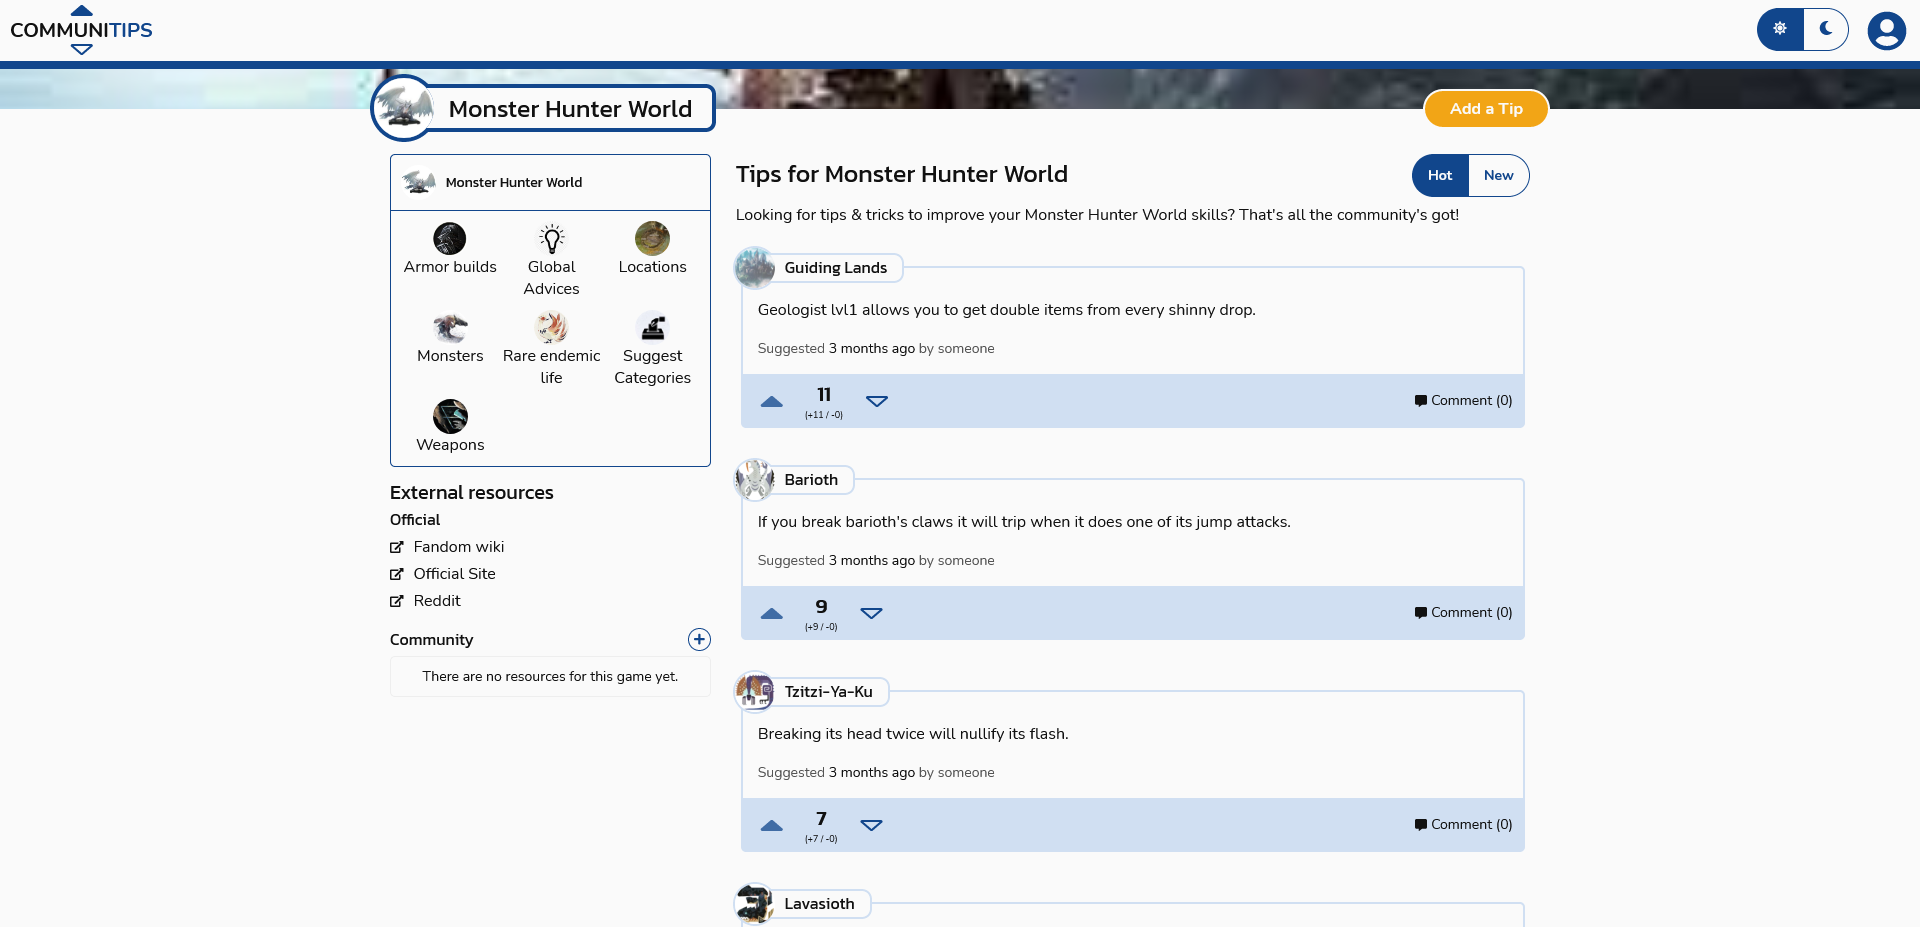The image size is (1920, 927).
Task: Open the user account profile icon
Action: tap(1886, 30)
